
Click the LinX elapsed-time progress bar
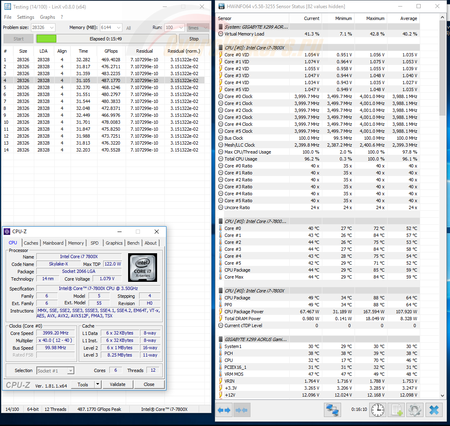point(106,39)
